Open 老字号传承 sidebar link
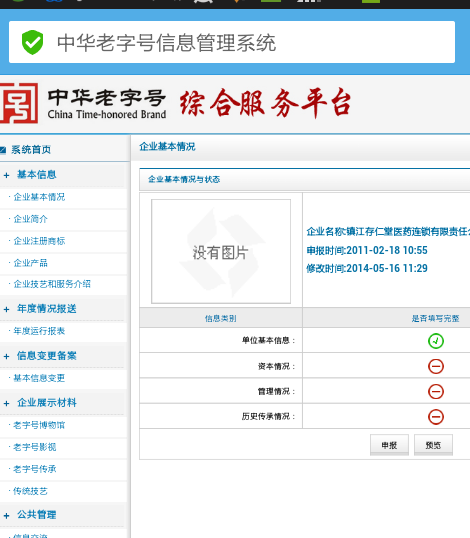This screenshot has width=470, height=538. coord(35,469)
